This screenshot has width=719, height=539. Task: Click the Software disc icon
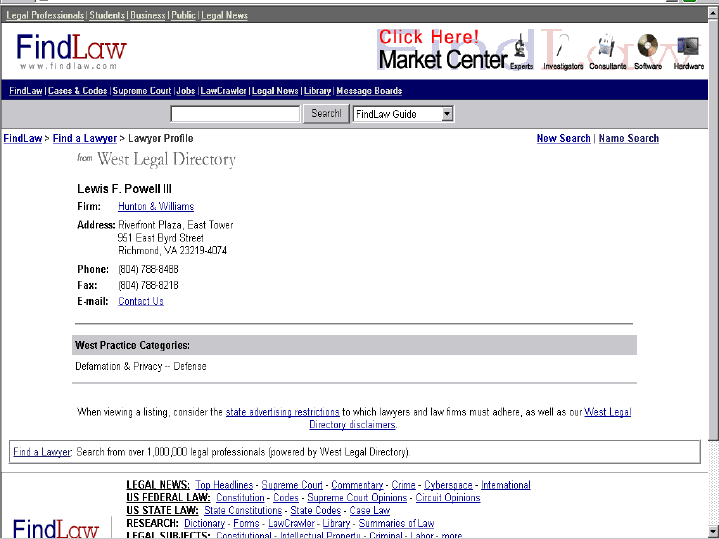click(x=647, y=51)
